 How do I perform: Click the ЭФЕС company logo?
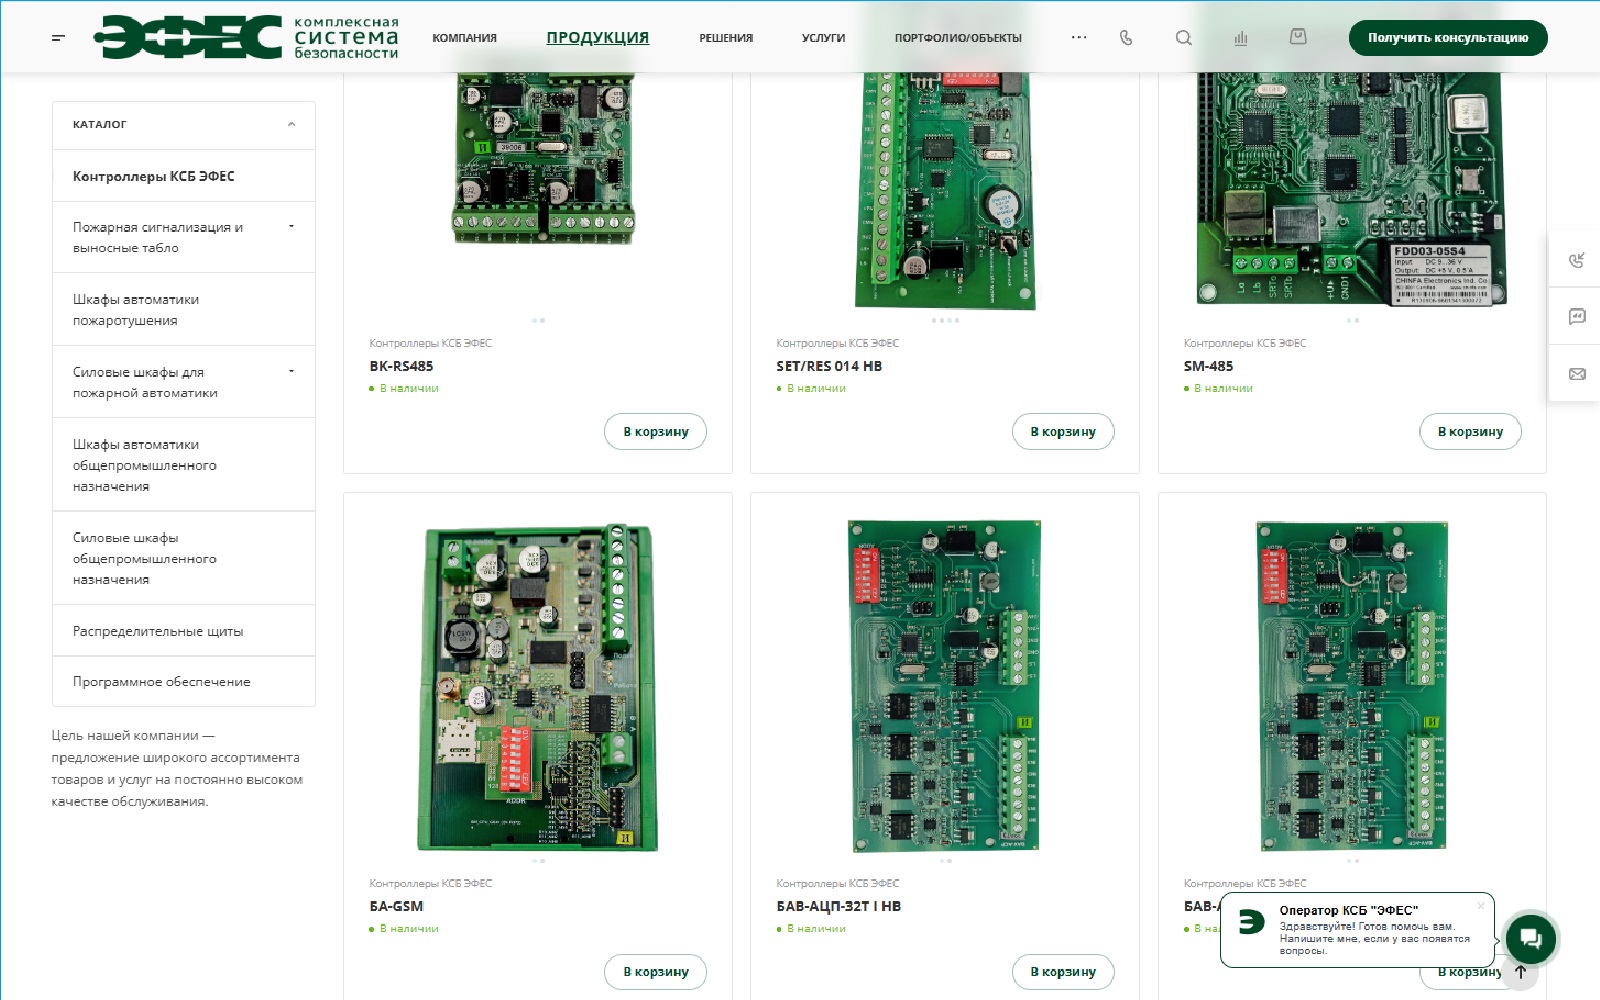pyautogui.click(x=246, y=38)
